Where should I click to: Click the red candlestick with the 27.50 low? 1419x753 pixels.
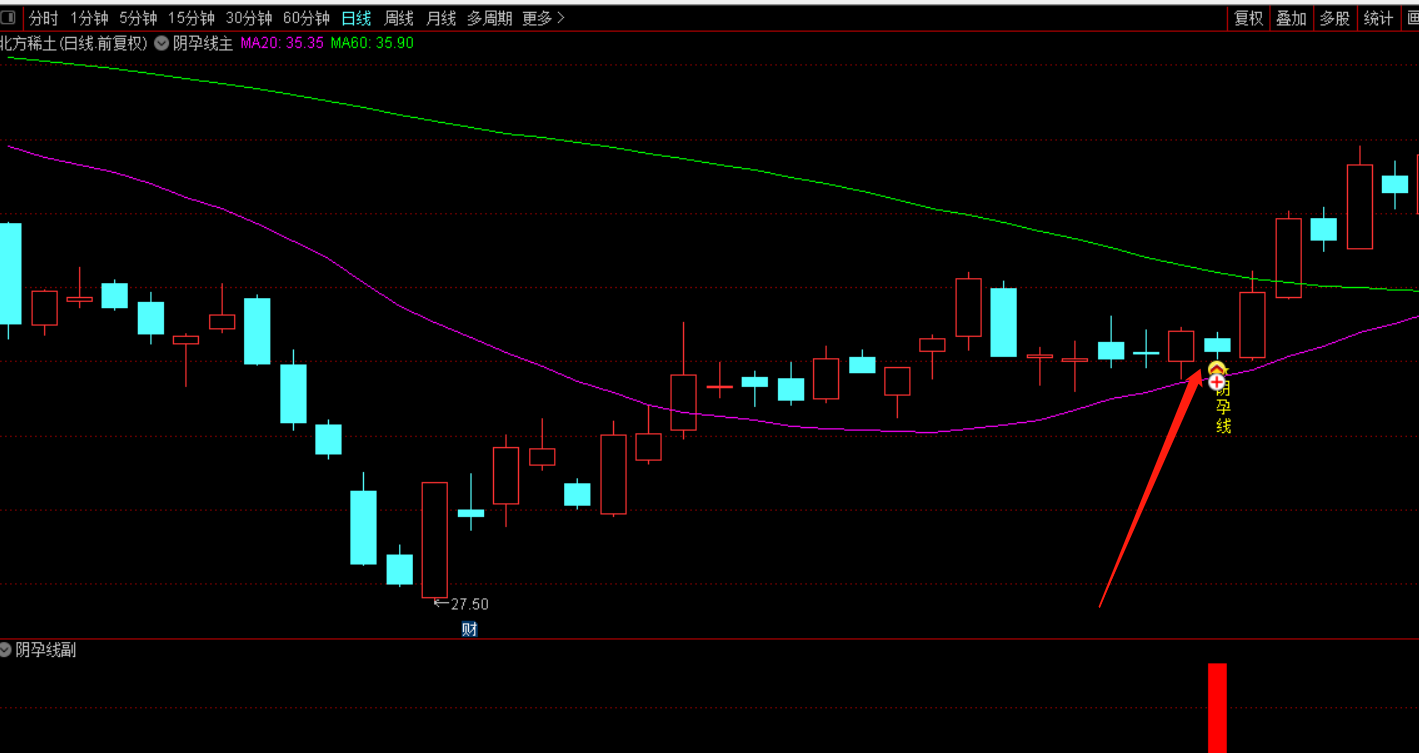point(434,540)
